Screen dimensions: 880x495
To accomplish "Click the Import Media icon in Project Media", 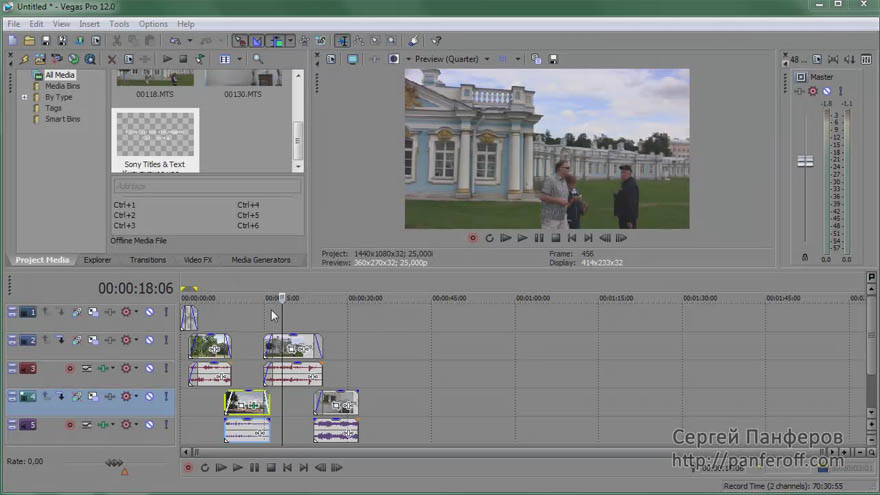I will coord(40,59).
